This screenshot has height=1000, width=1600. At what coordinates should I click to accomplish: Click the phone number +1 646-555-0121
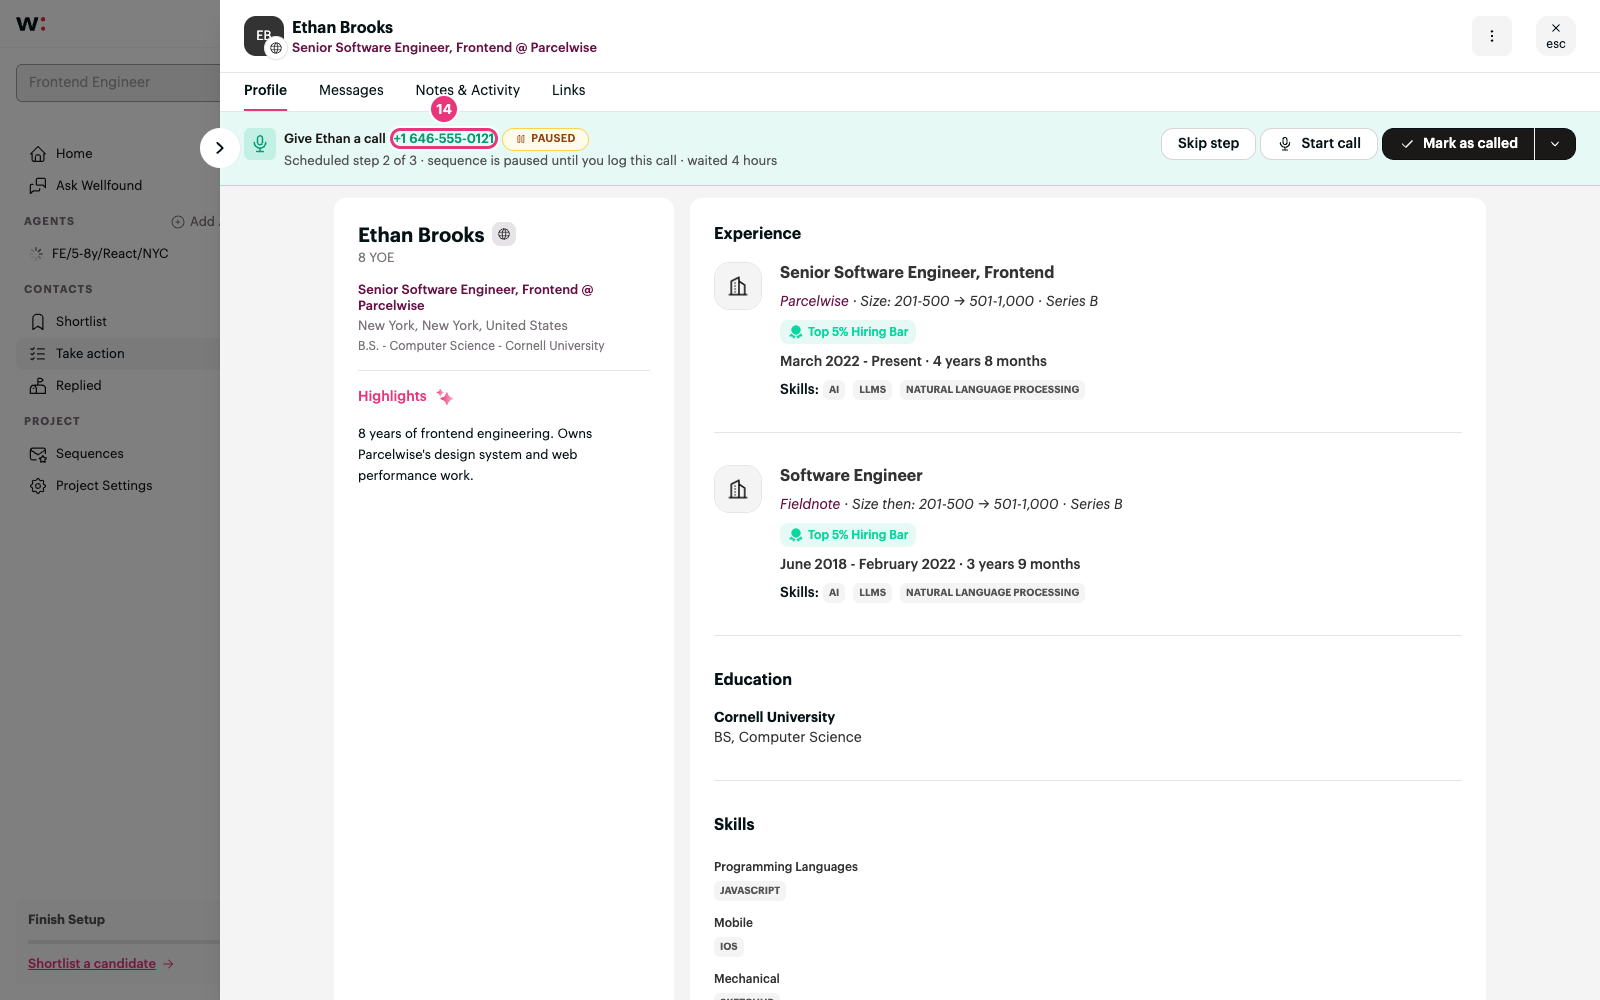coord(444,139)
